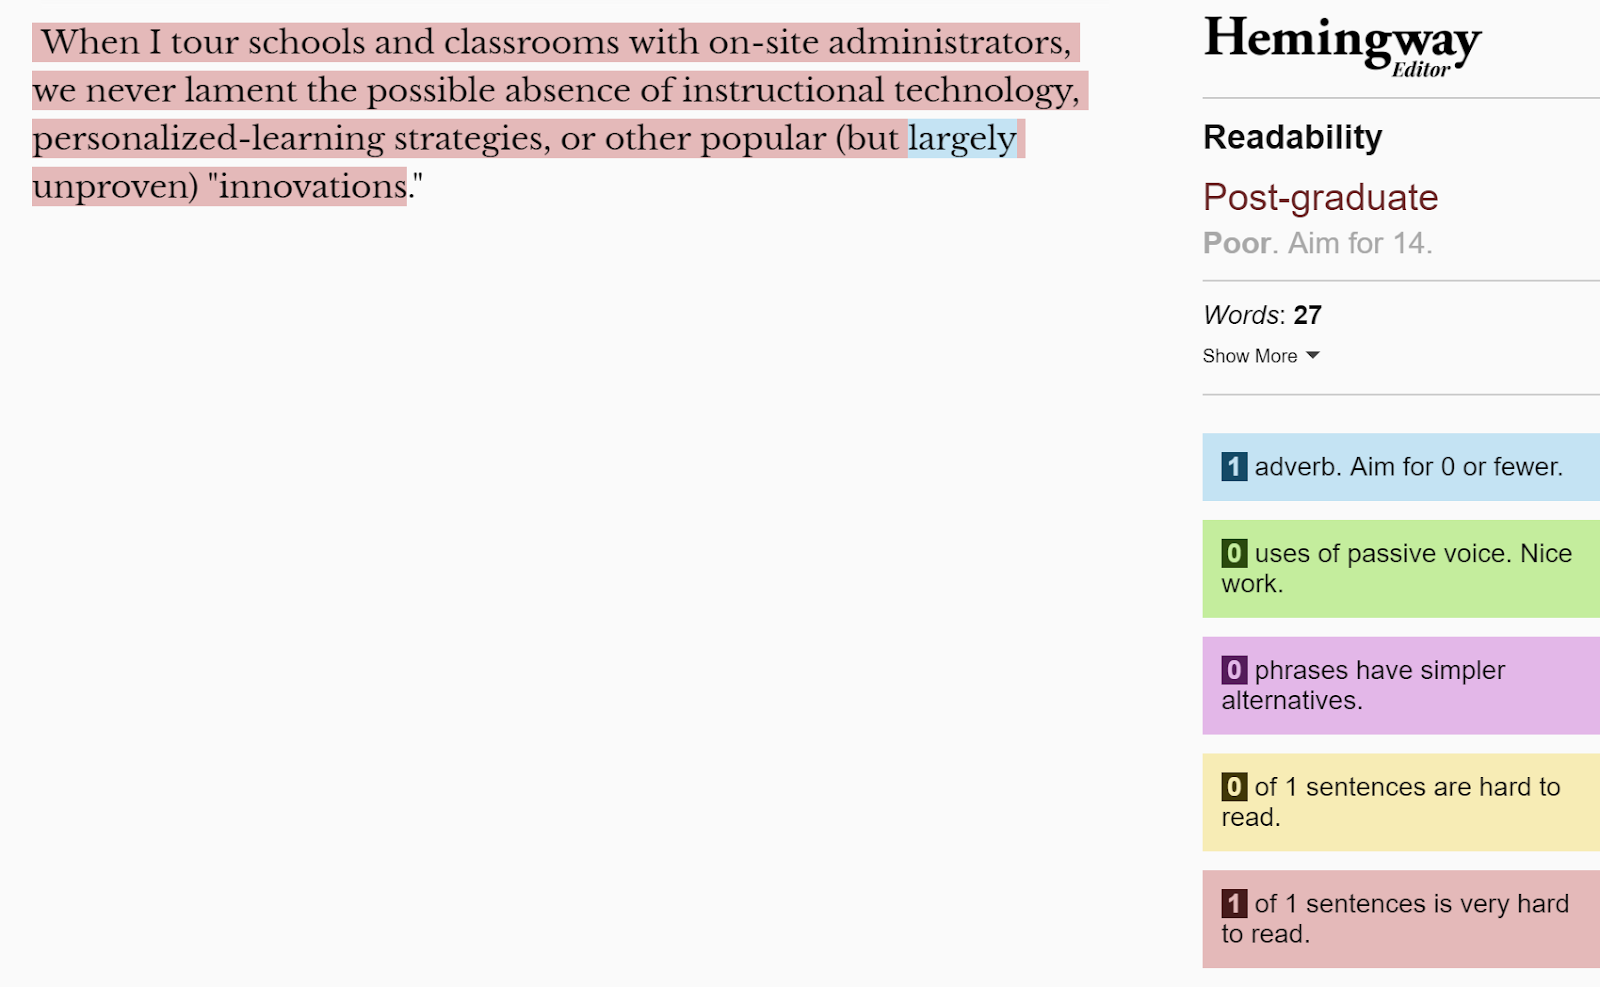Click the passive voice summary panel
This screenshot has width=1600, height=987.
(x=1401, y=568)
